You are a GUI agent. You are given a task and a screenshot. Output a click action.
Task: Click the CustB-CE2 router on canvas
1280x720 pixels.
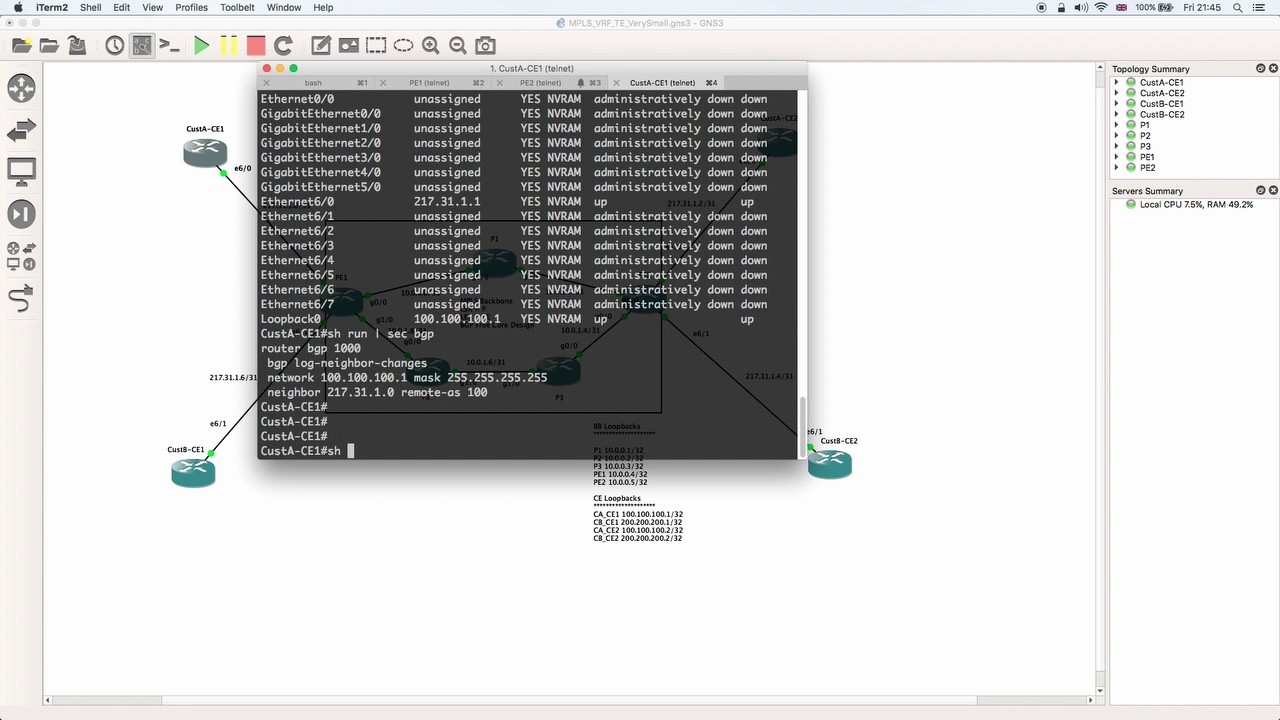click(830, 463)
